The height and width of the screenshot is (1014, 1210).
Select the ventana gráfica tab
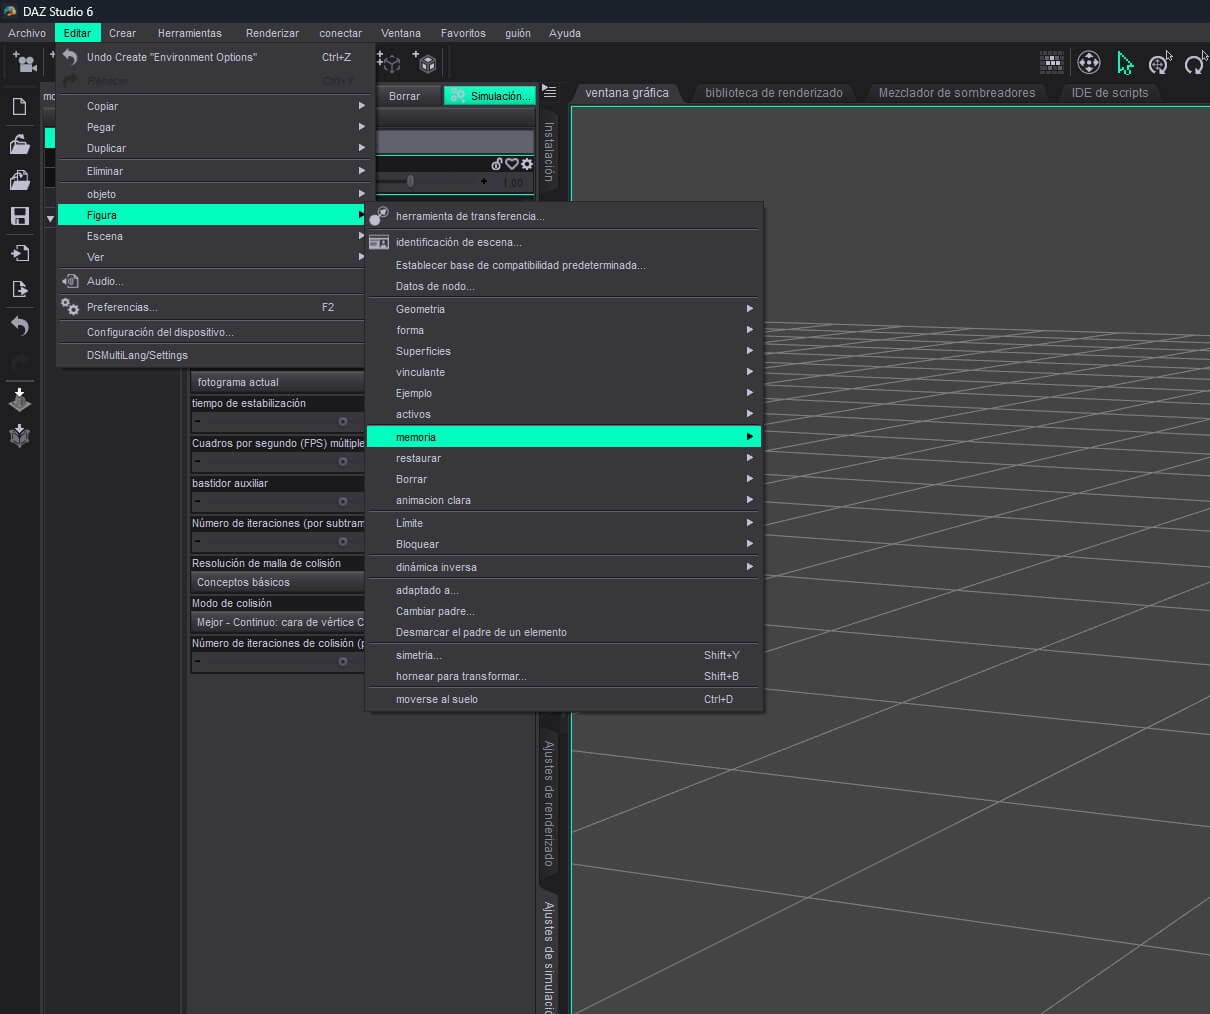tap(627, 93)
